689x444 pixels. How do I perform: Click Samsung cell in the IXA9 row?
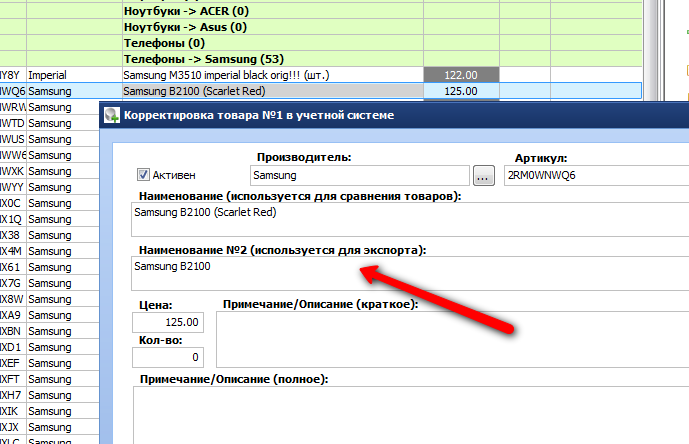click(x=63, y=315)
